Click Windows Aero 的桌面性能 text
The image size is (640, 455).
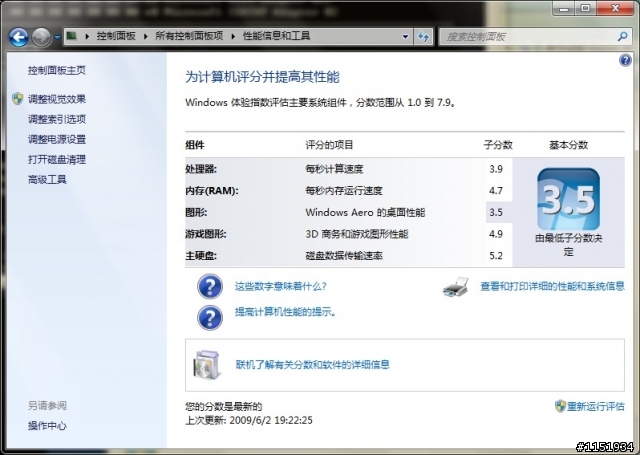tap(365, 212)
